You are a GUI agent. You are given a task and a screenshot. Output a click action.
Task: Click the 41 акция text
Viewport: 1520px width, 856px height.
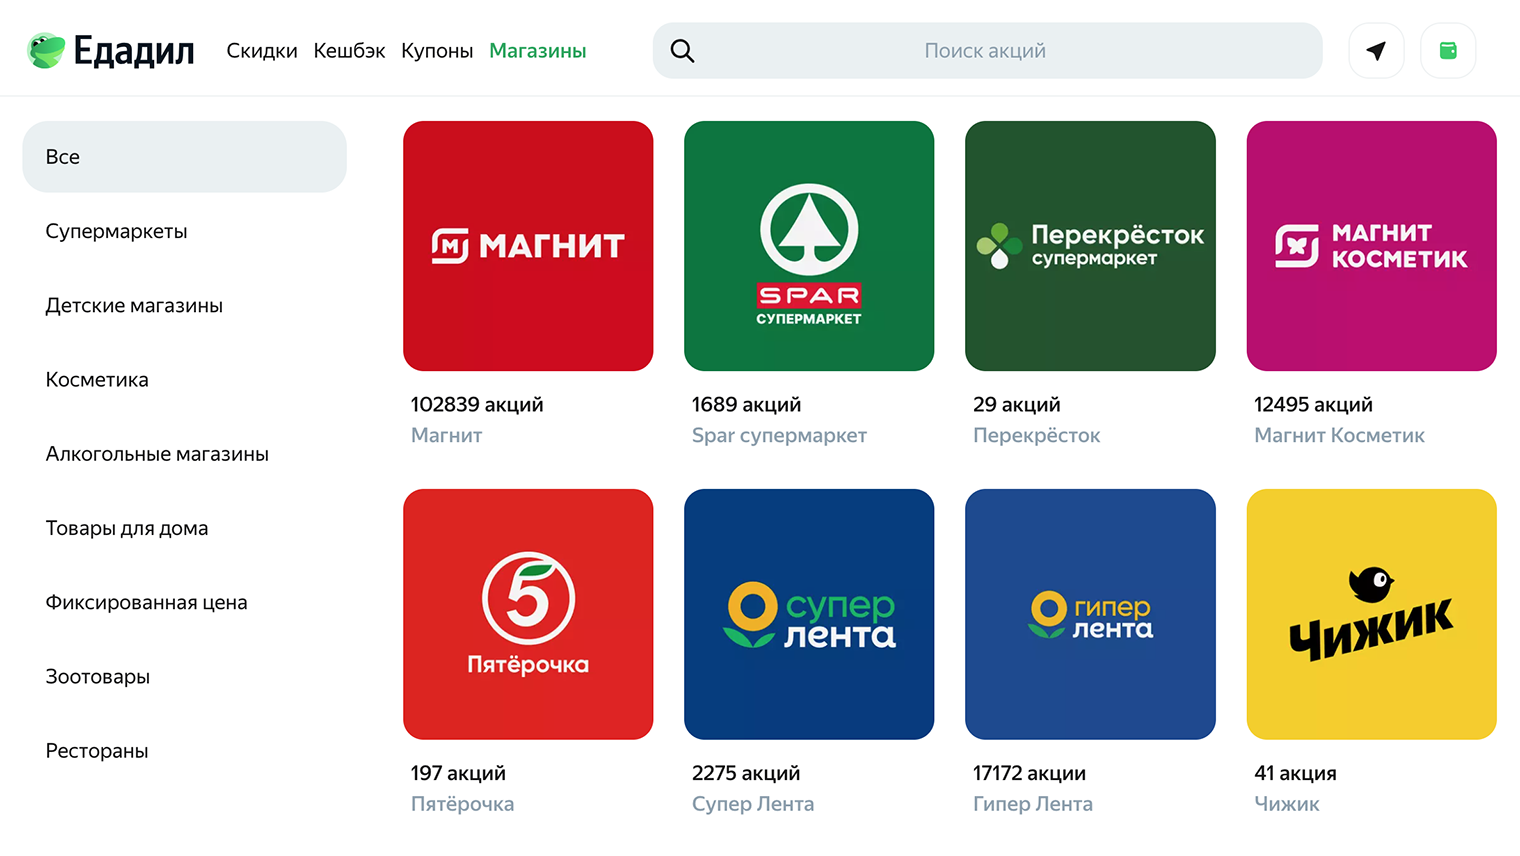coord(1295,773)
